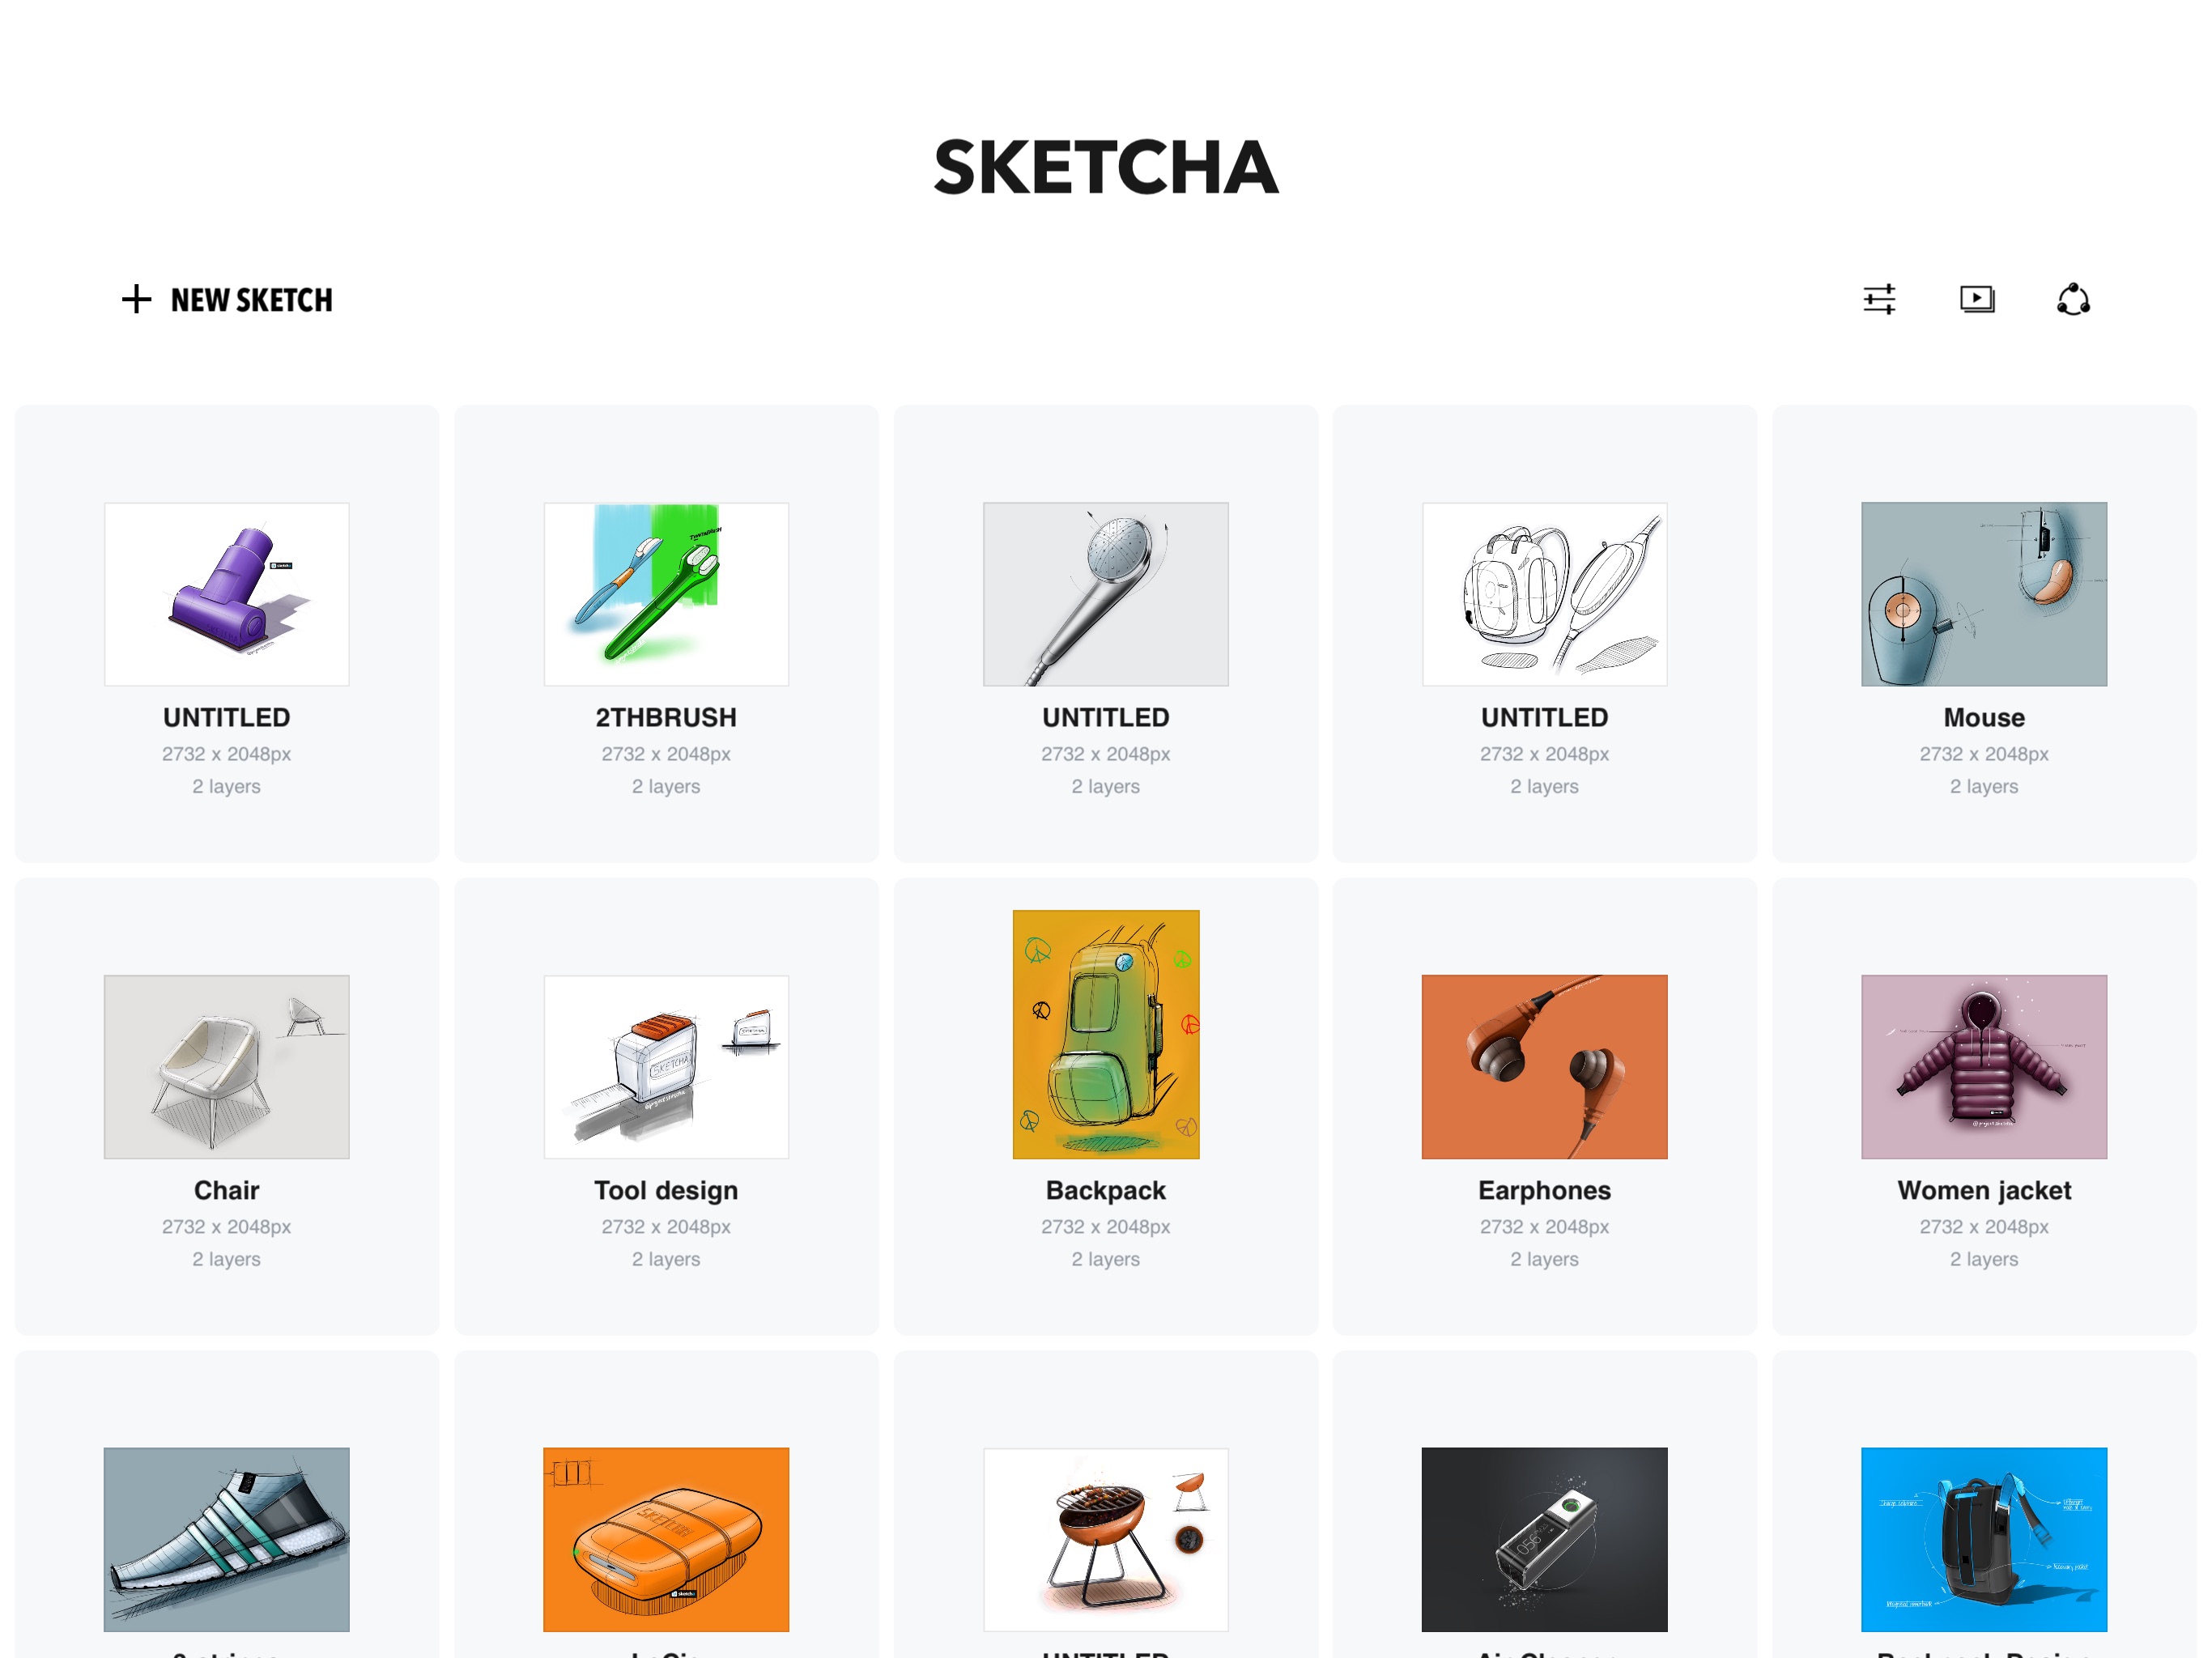The image size is (2212, 1658).
Task: Select the SKETCHA logo header
Action: tap(1106, 165)
